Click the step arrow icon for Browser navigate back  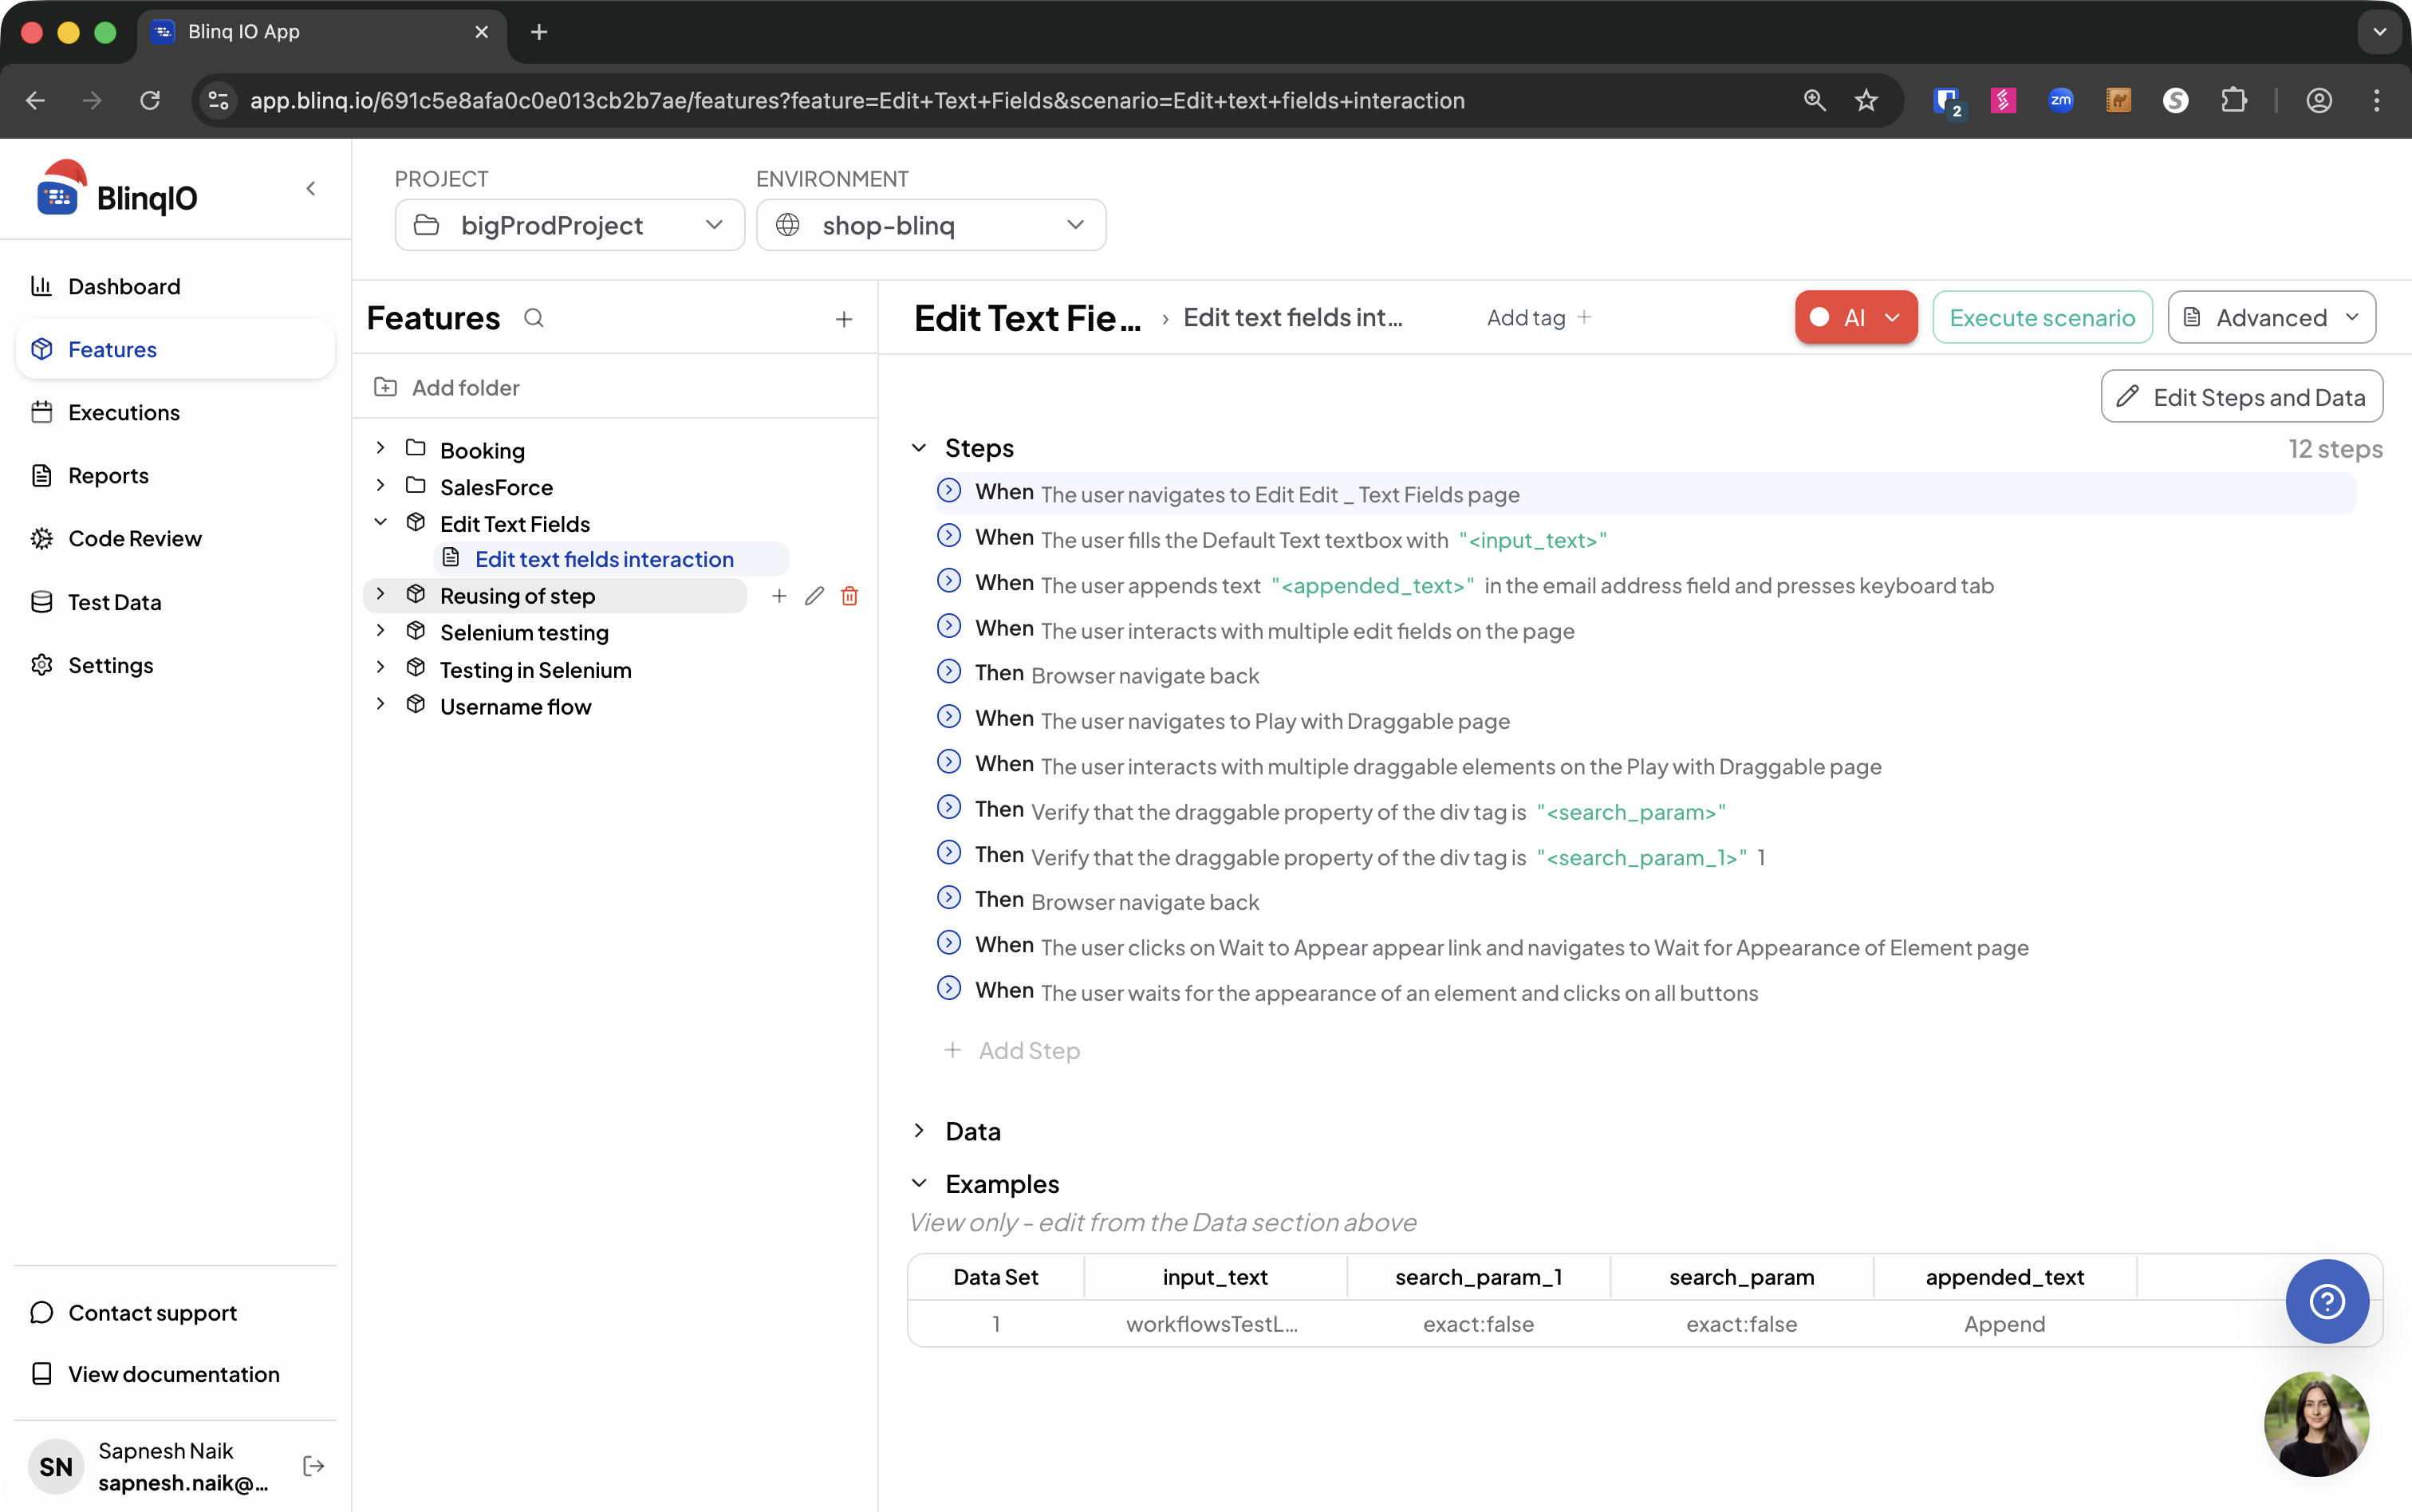[x=949, y=672]
